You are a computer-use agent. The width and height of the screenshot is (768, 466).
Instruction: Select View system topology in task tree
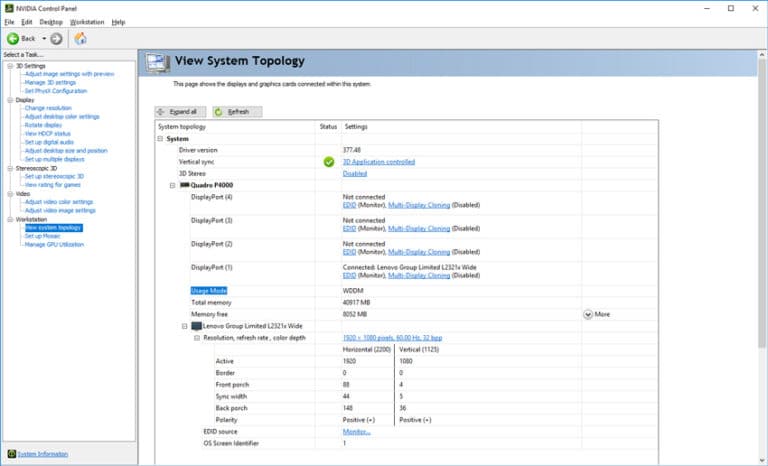[x=54, y=228]
